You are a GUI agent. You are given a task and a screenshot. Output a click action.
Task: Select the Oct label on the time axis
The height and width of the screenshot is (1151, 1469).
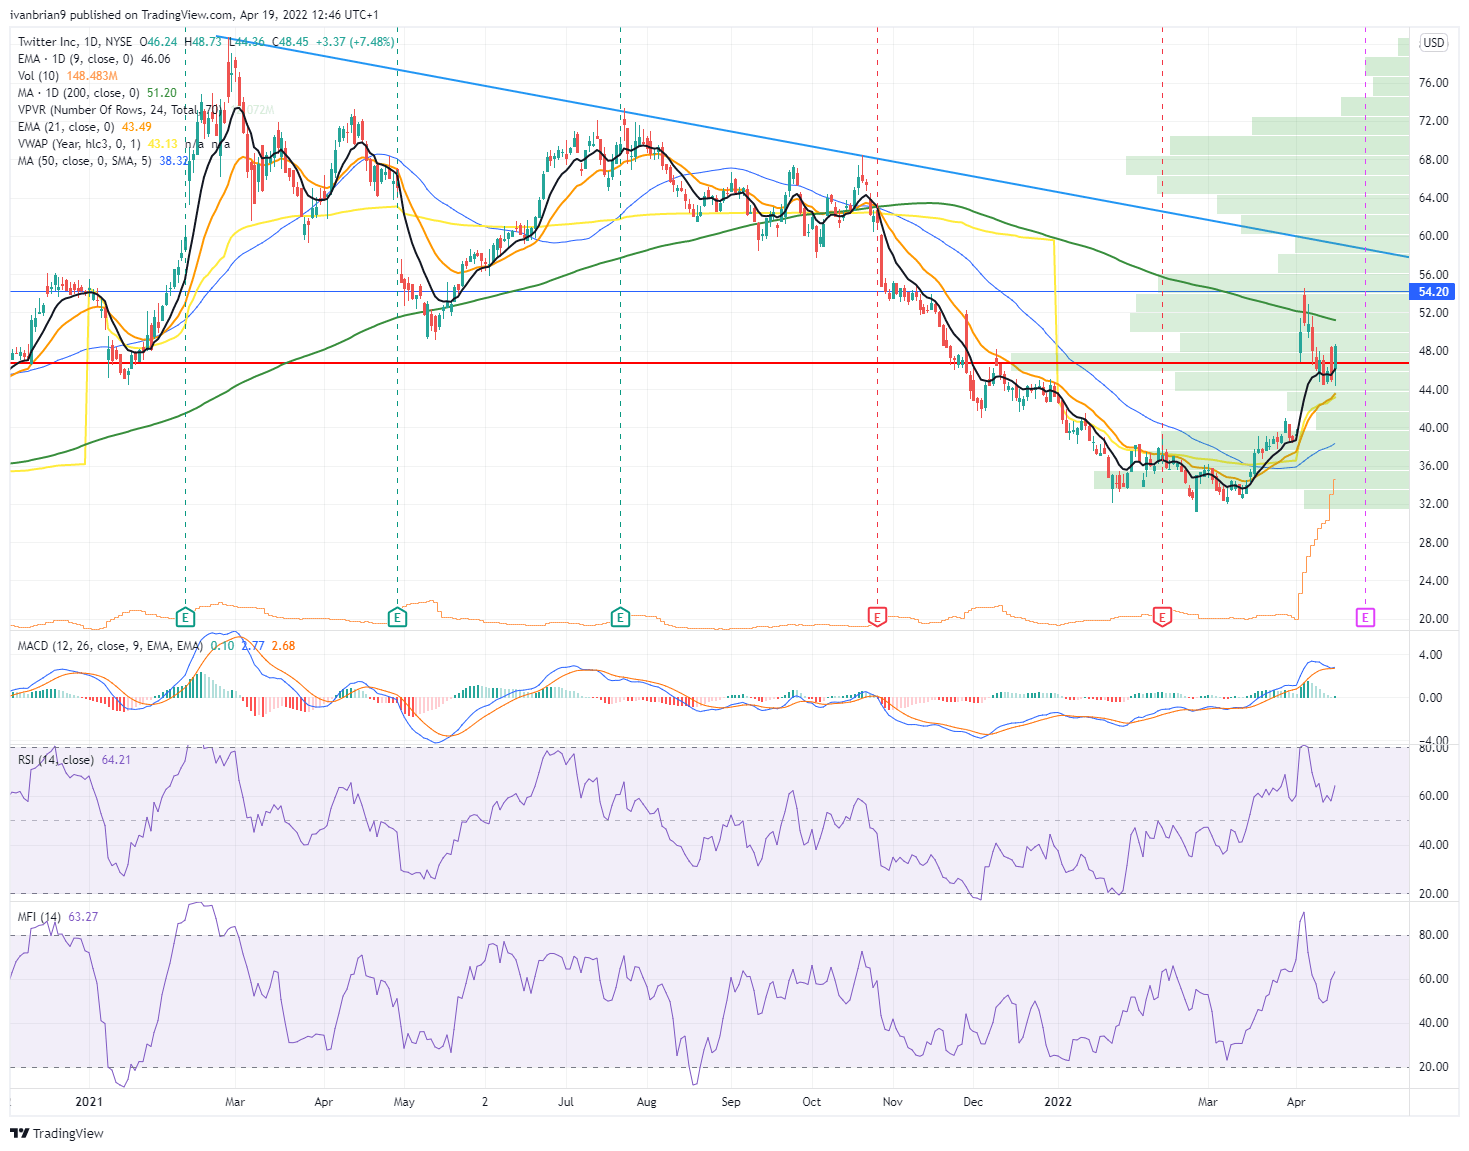[x=811, y=1102]
